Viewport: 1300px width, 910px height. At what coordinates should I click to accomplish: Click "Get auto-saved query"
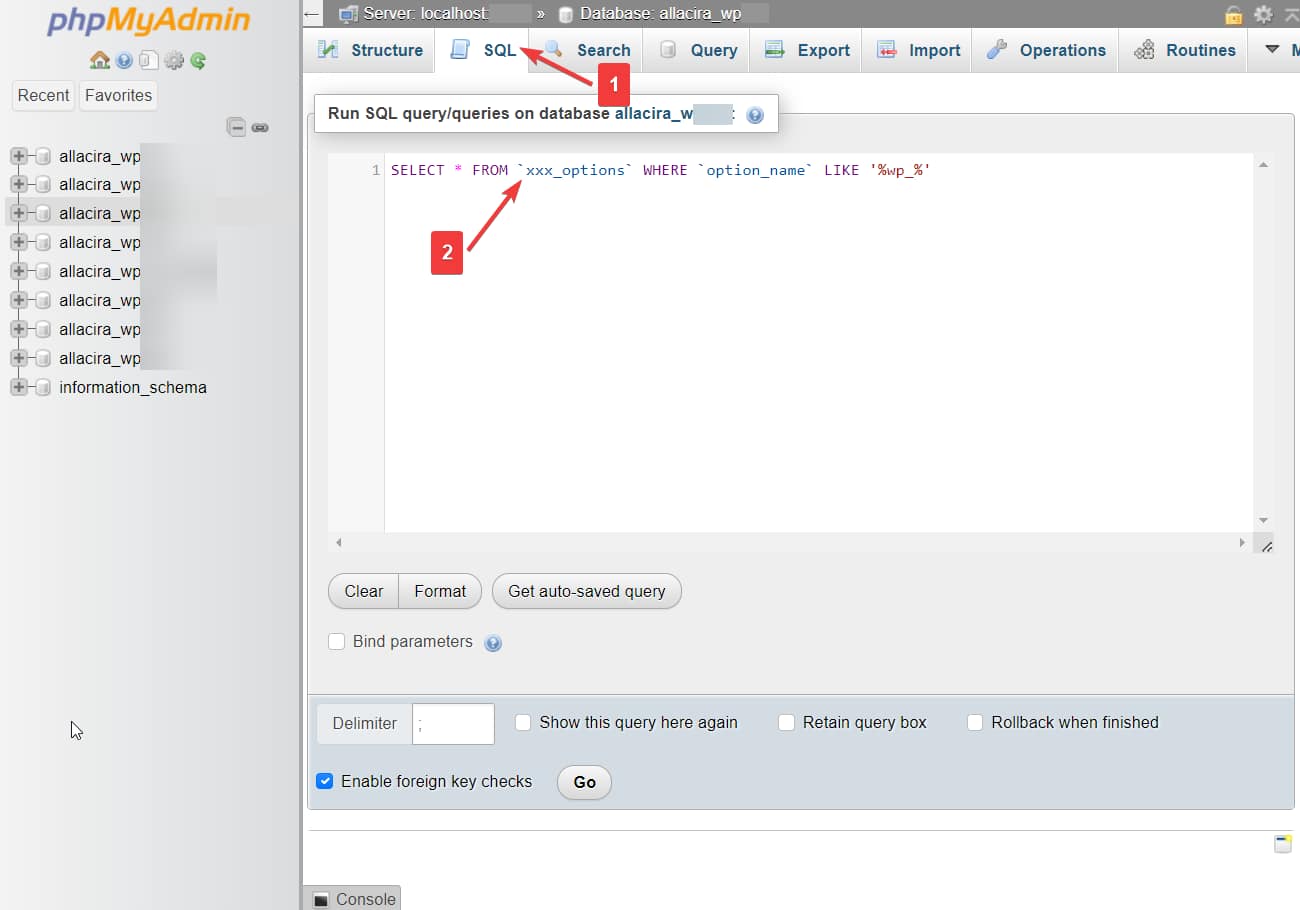pos(586,591)
